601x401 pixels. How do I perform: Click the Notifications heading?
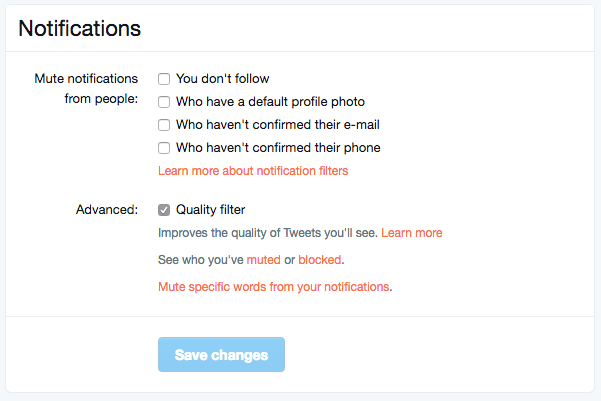point(79,28)
